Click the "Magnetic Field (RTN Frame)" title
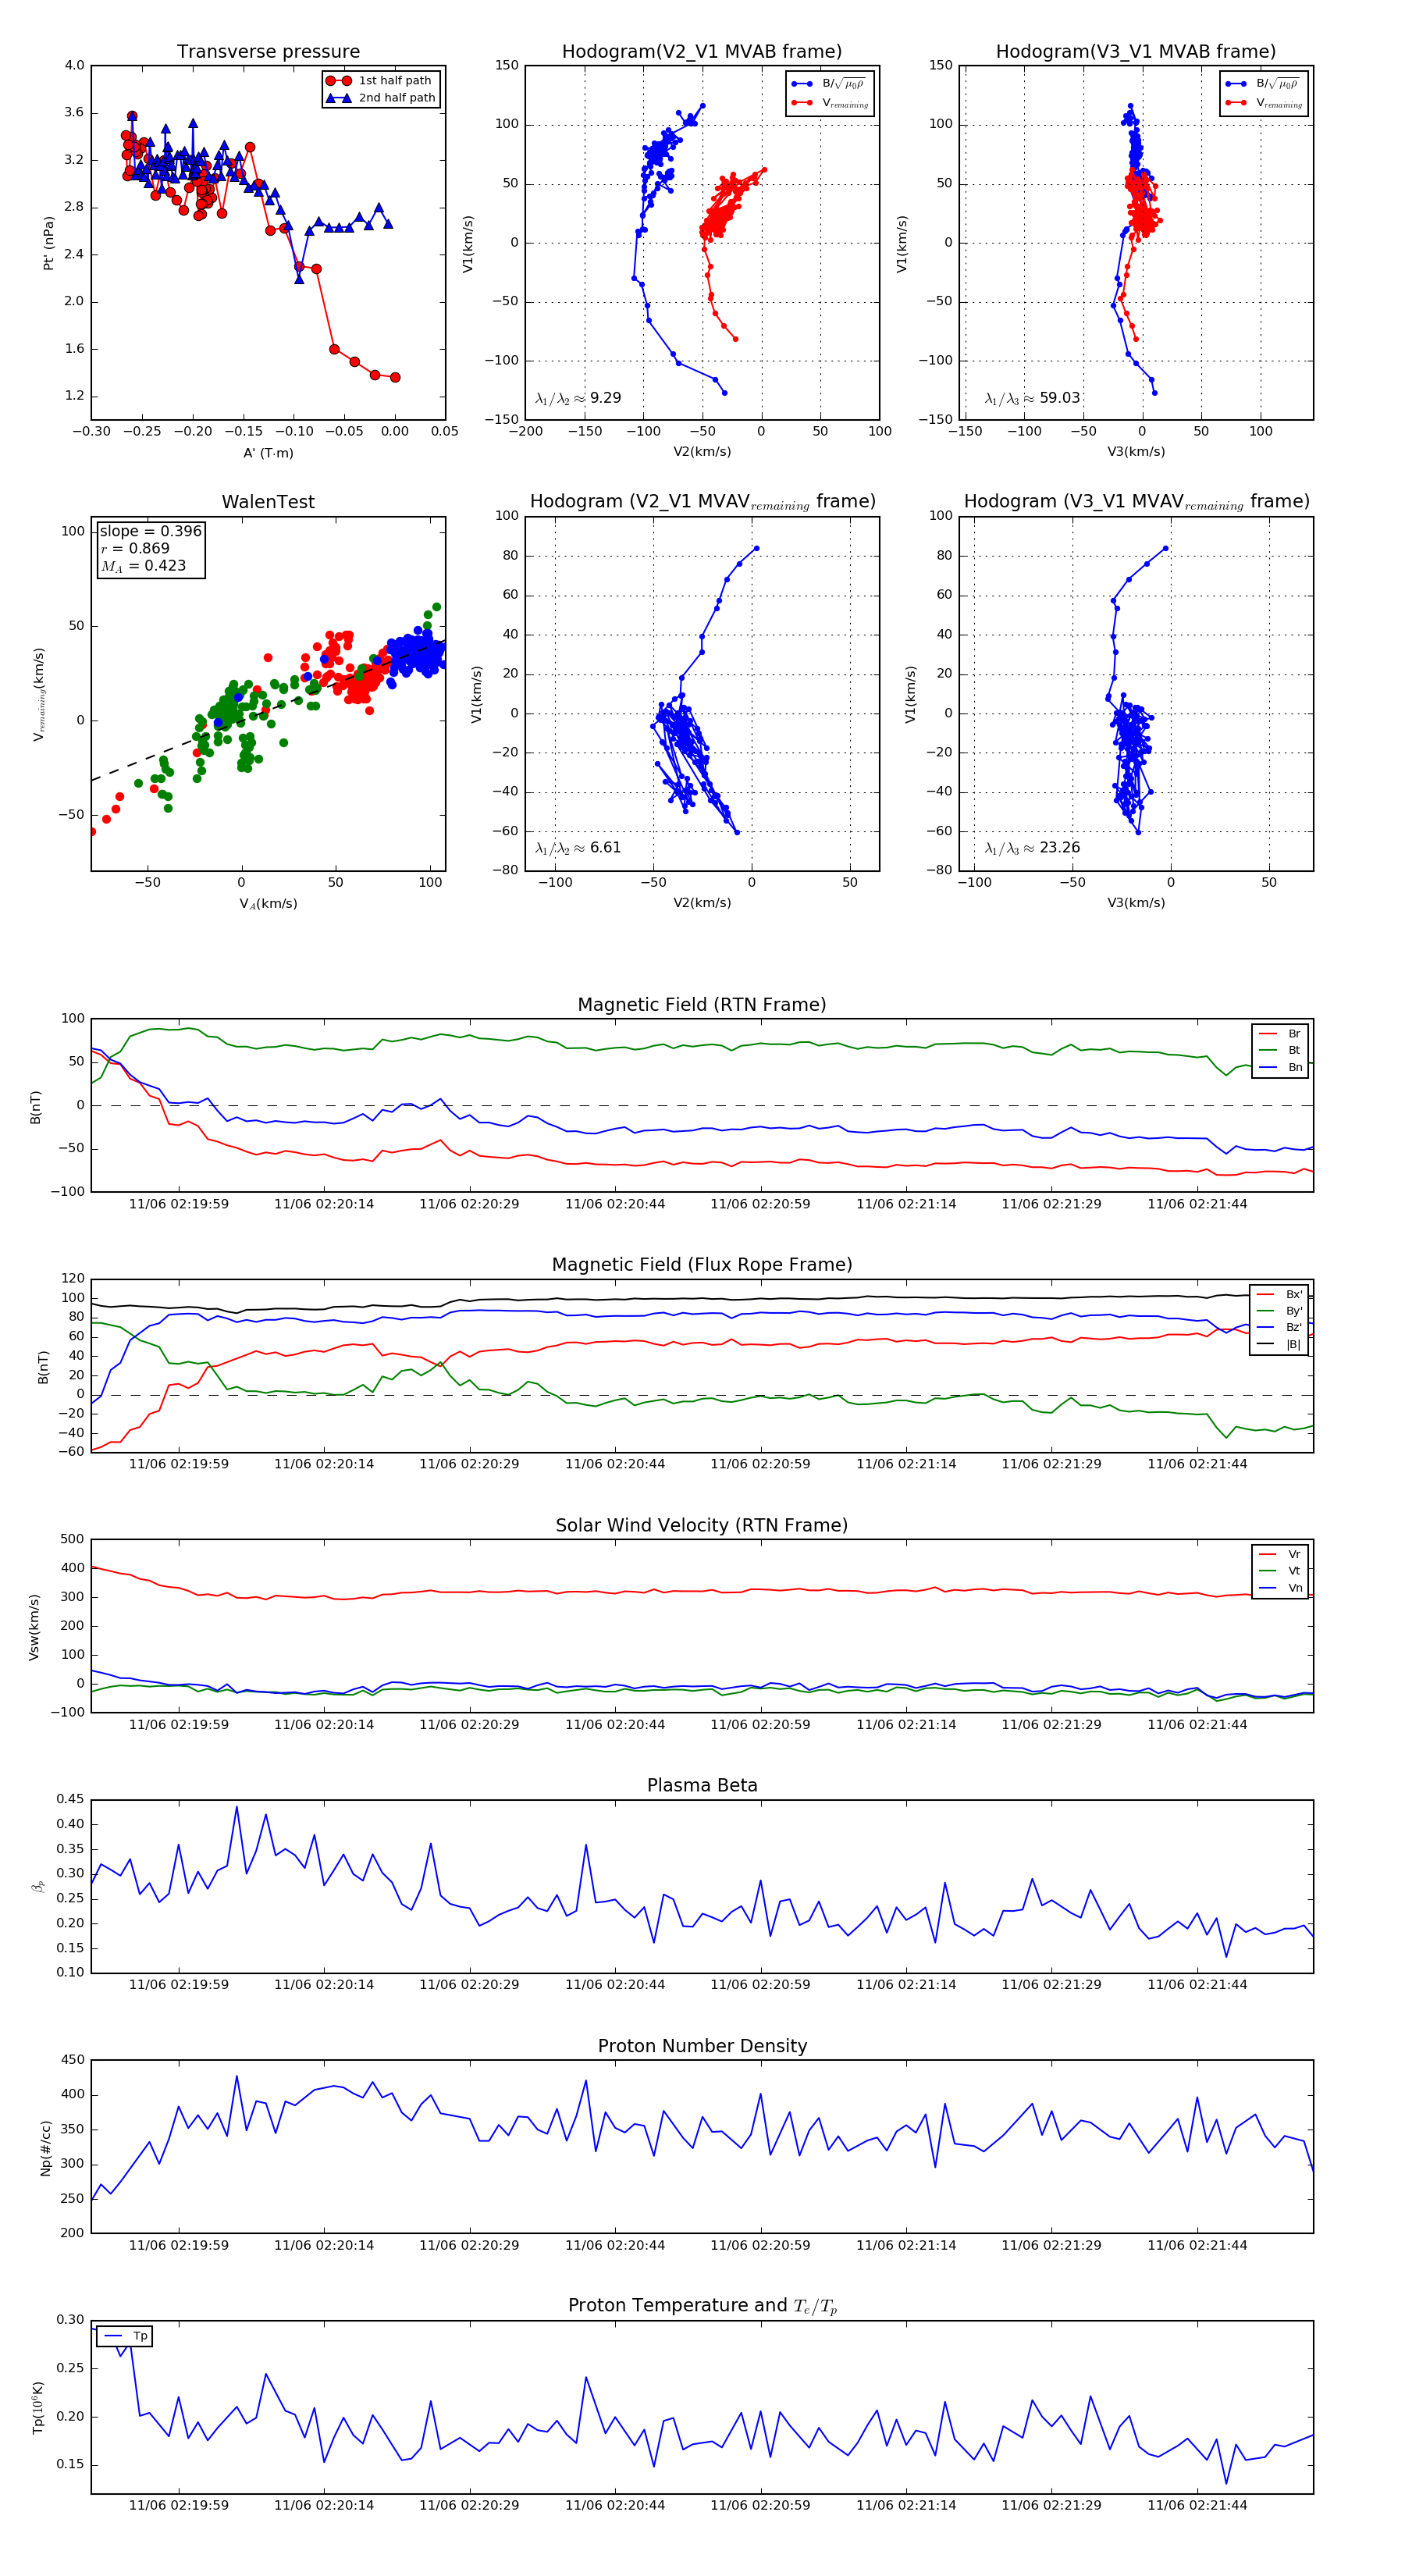This screenshot has height=2576, width=1405. click(x=702, y=1005)
